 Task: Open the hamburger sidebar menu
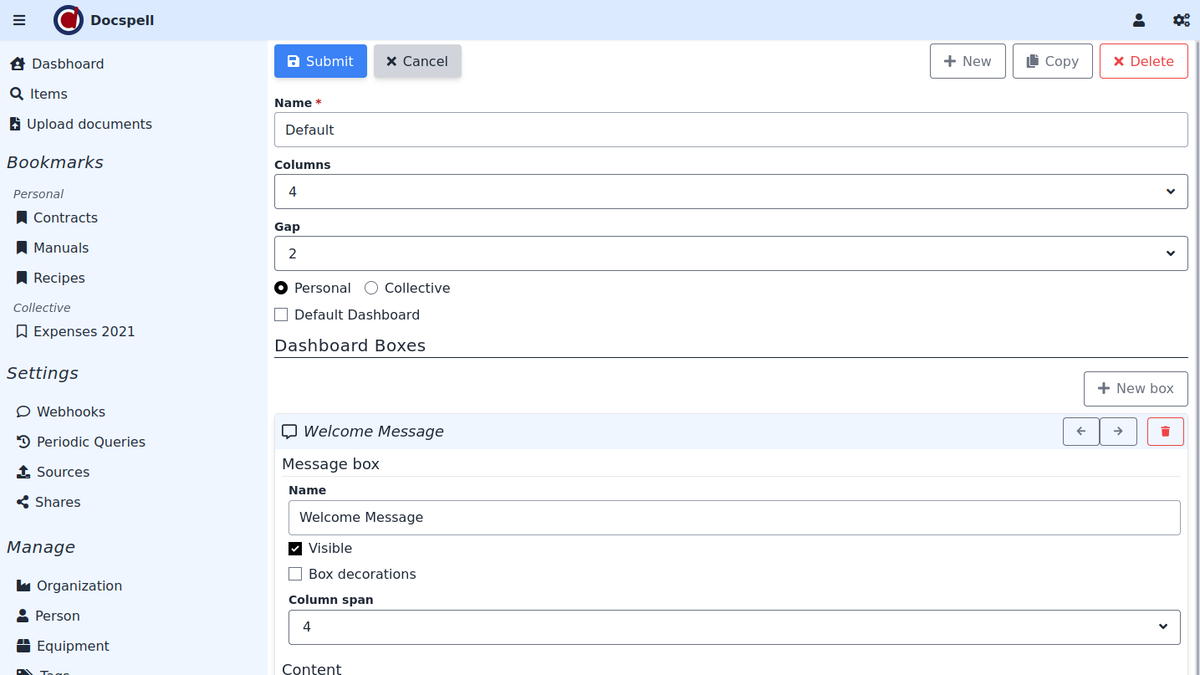click(19, 20)
